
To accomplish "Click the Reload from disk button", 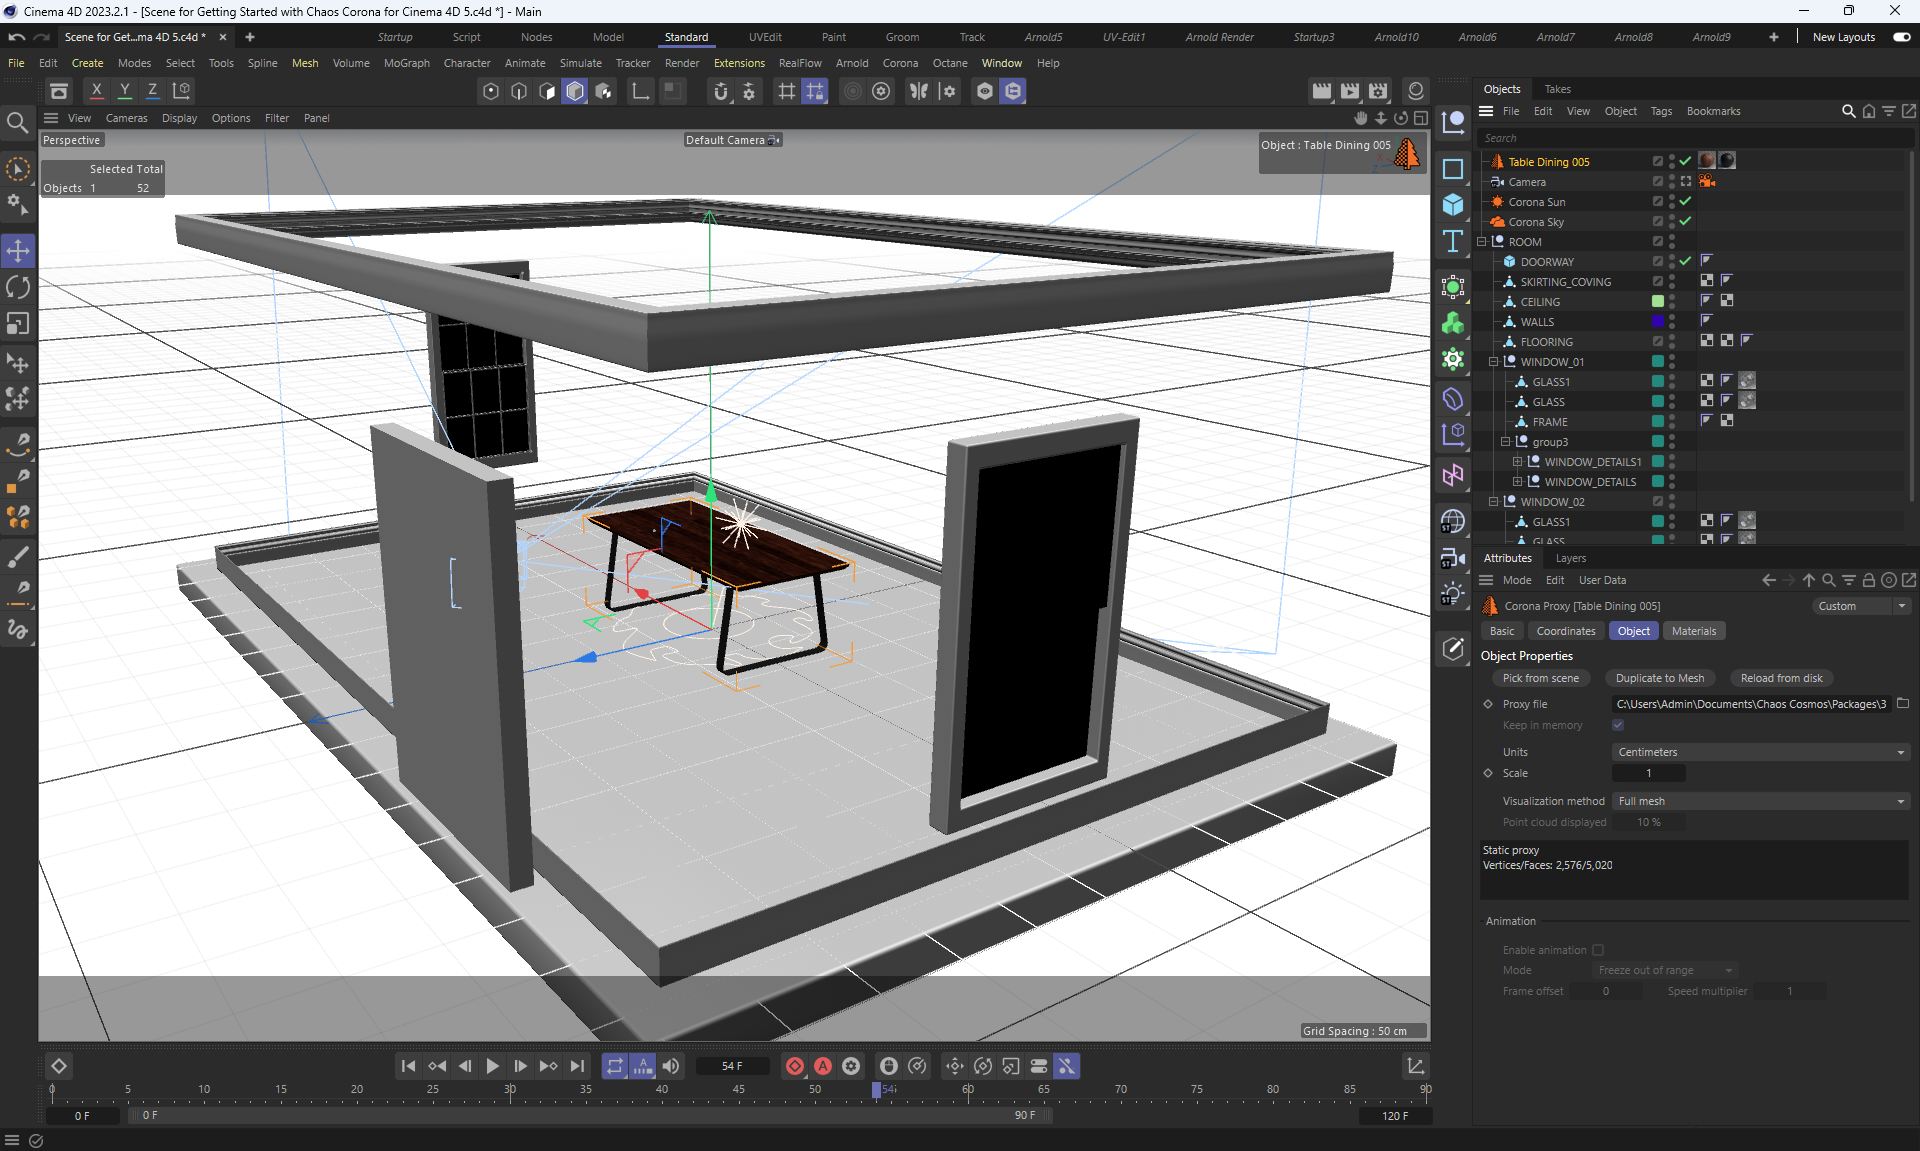I will (1781, 678).
